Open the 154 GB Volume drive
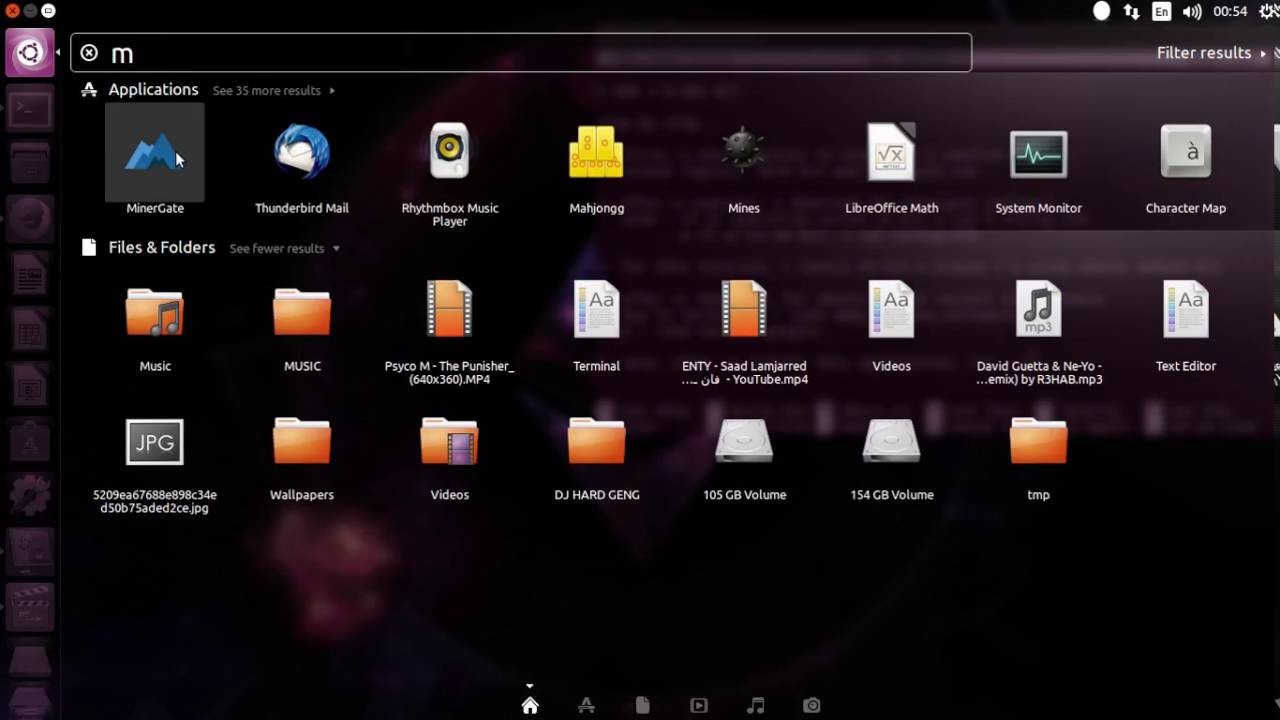 tap(891, 443)
